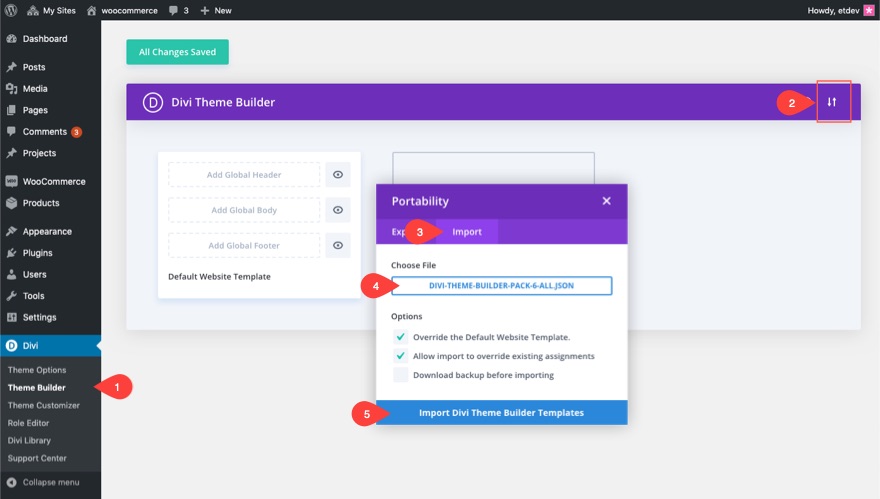Open woocommerce site link in admin bar
This screenshot has width=880, height=499.
pos(122,10)
